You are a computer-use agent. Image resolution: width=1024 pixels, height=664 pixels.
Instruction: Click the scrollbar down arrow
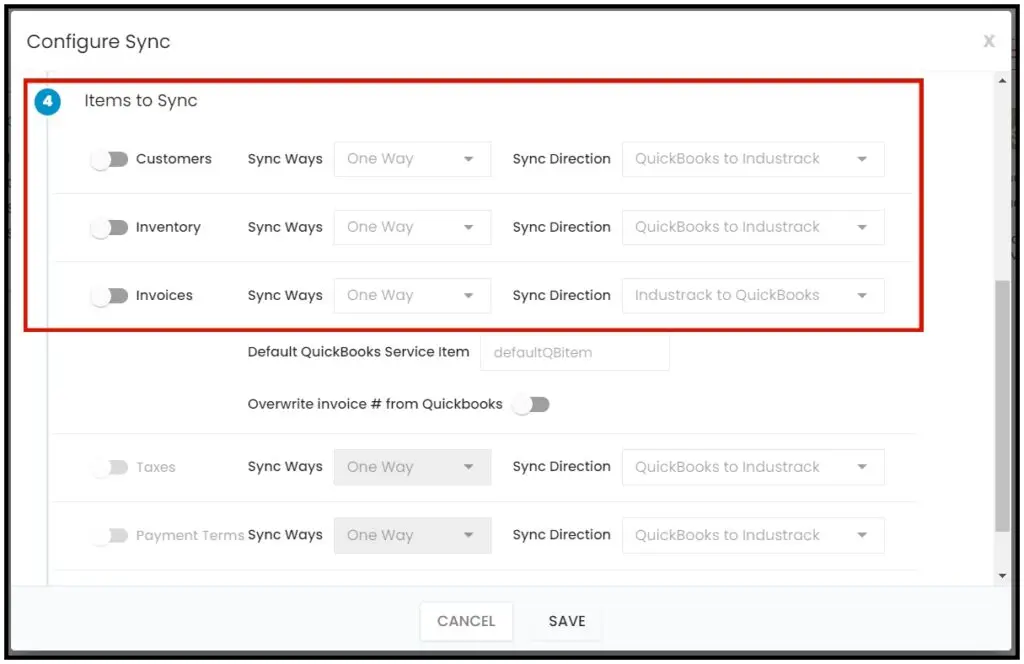click(x=1002, y=576)
